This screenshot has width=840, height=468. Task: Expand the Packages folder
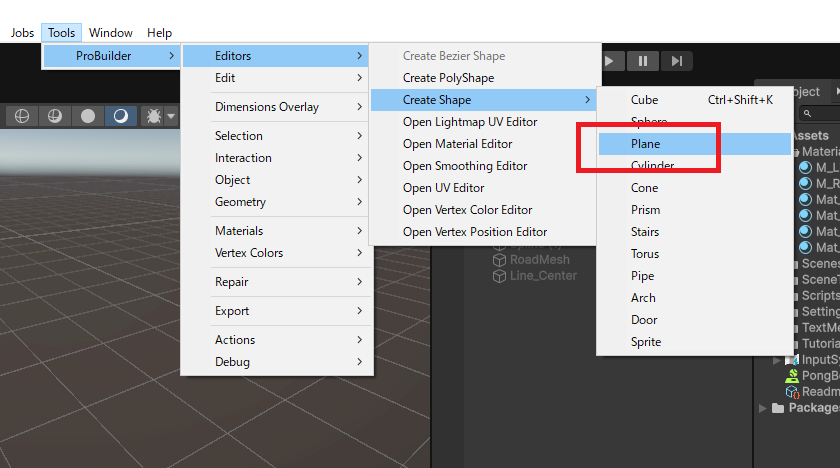(765, 408)
